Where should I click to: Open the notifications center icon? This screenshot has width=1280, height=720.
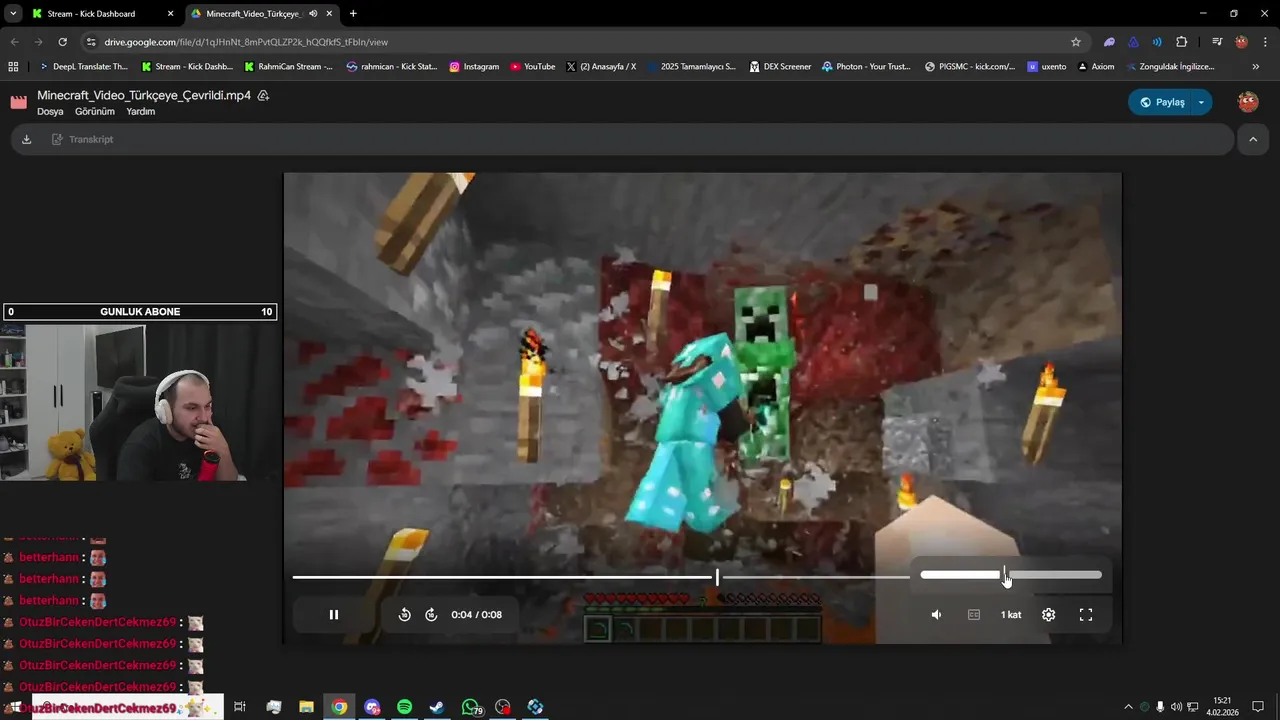1258,707
